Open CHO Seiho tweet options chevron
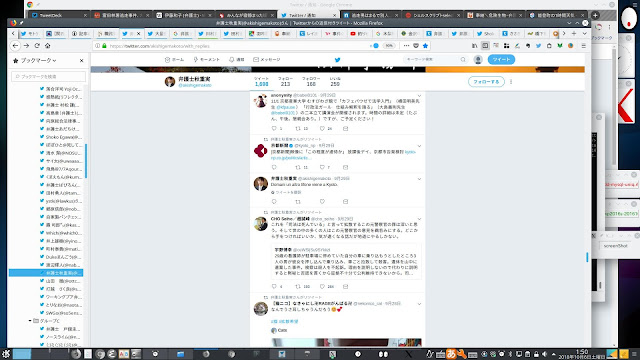 click(419, 219)
